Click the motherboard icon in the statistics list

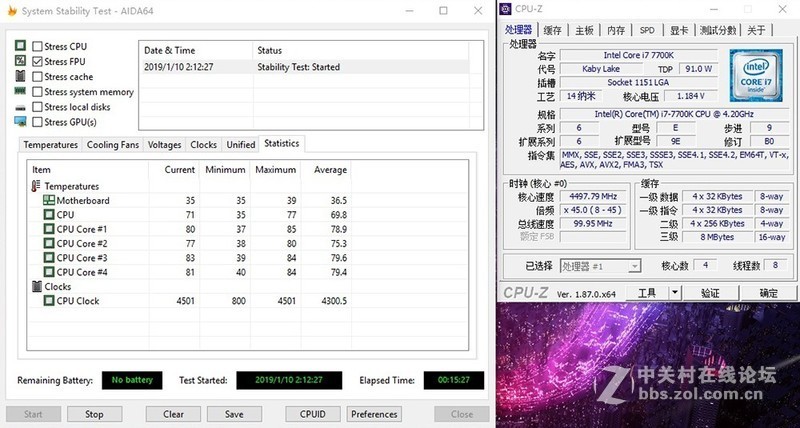pyautogui.click(x=48, y=200)
